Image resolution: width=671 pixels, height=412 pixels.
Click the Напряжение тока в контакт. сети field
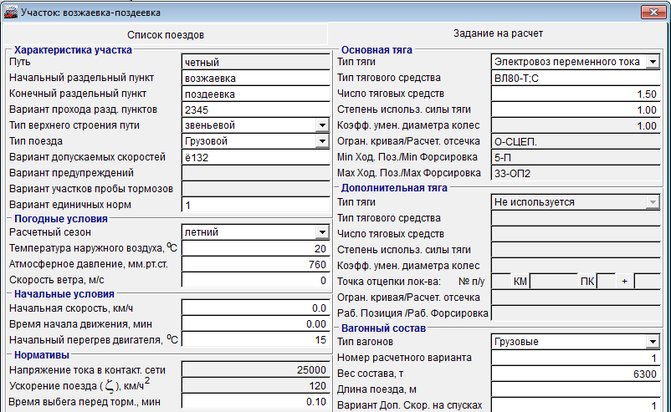point(255,371)
